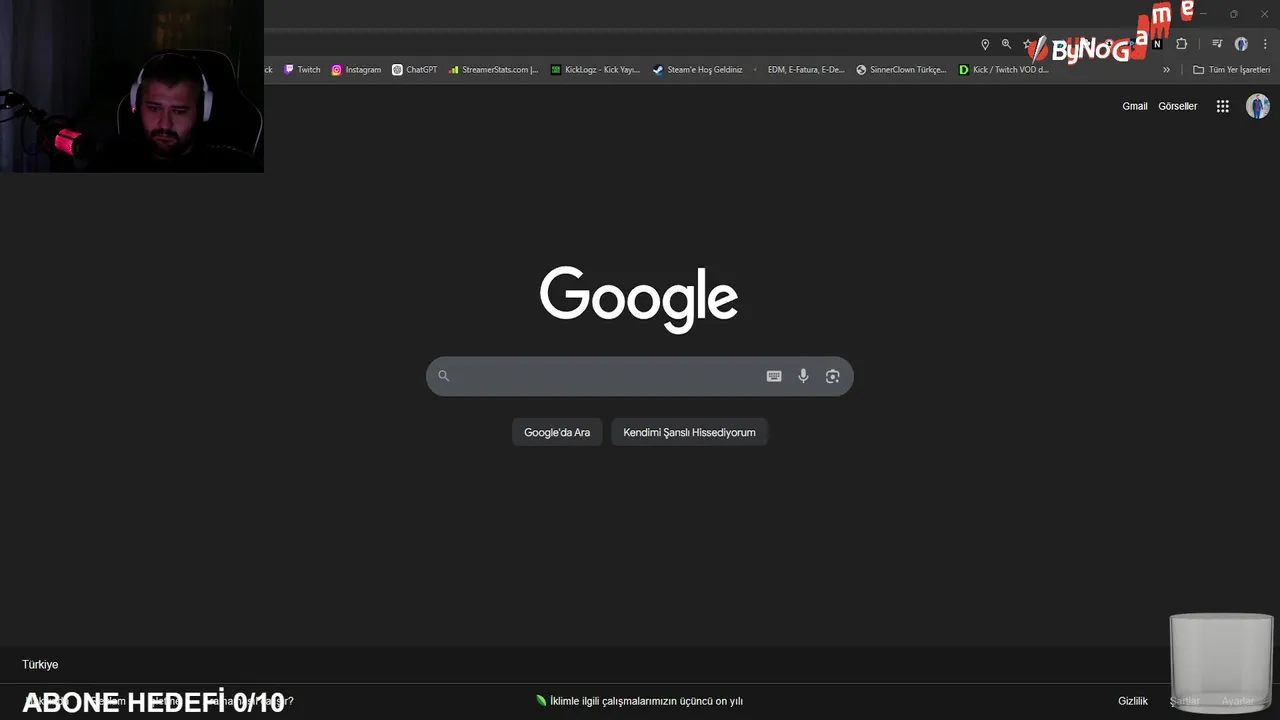Open the Chrome three-dot menu

click(x=1265, y=44)
